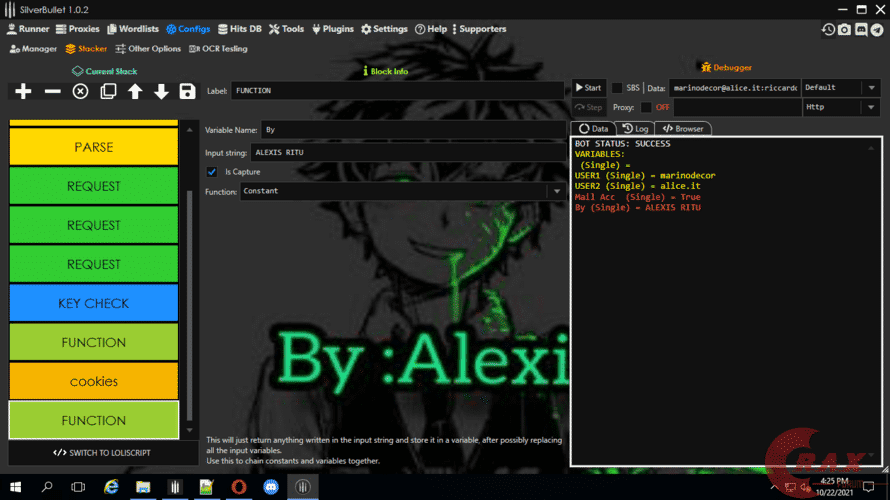Switch to the debugger Log tab
Screen dimensions: 890x500
(635, 129)
